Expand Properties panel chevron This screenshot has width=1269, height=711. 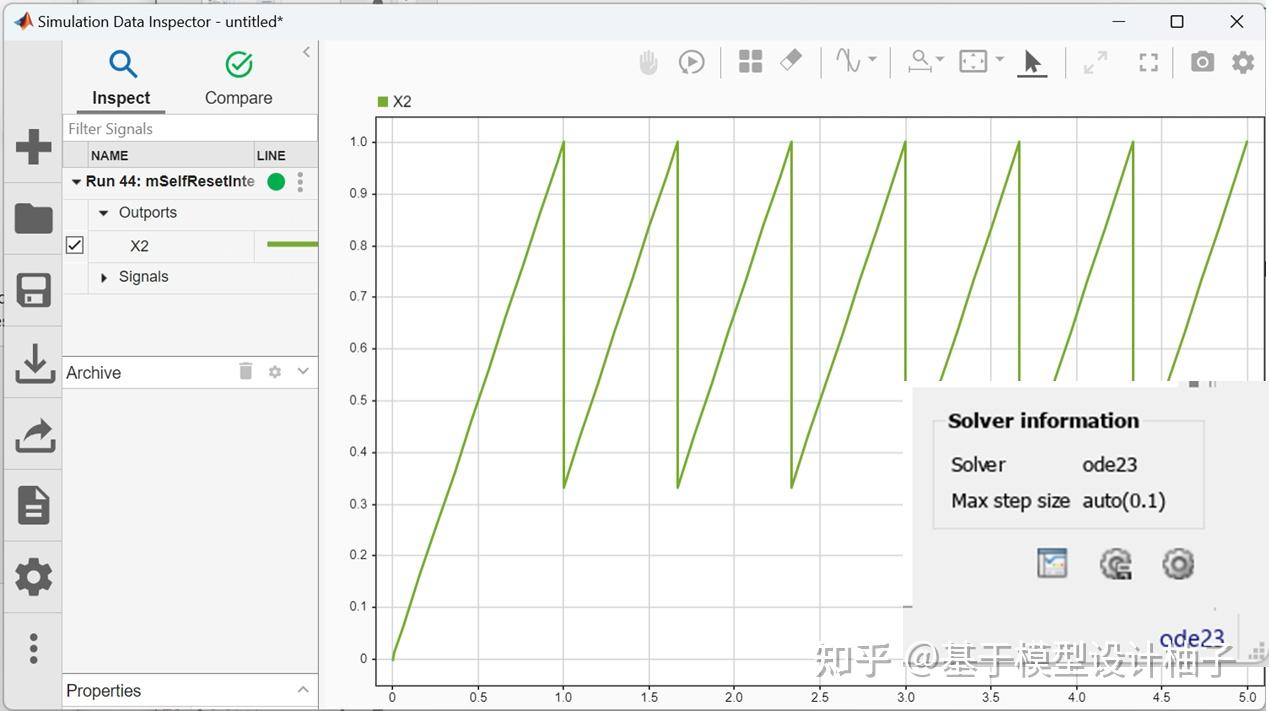point(303,690)
